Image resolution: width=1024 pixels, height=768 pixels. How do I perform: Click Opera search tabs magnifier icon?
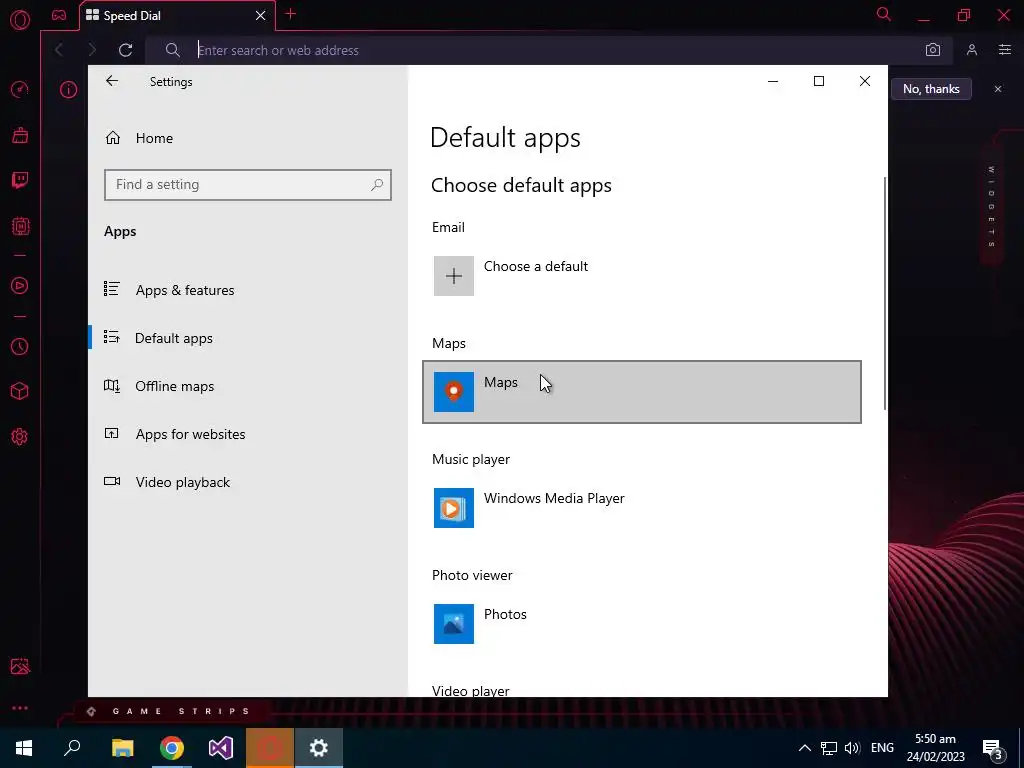pyautogui.click(x=884, y=14)
